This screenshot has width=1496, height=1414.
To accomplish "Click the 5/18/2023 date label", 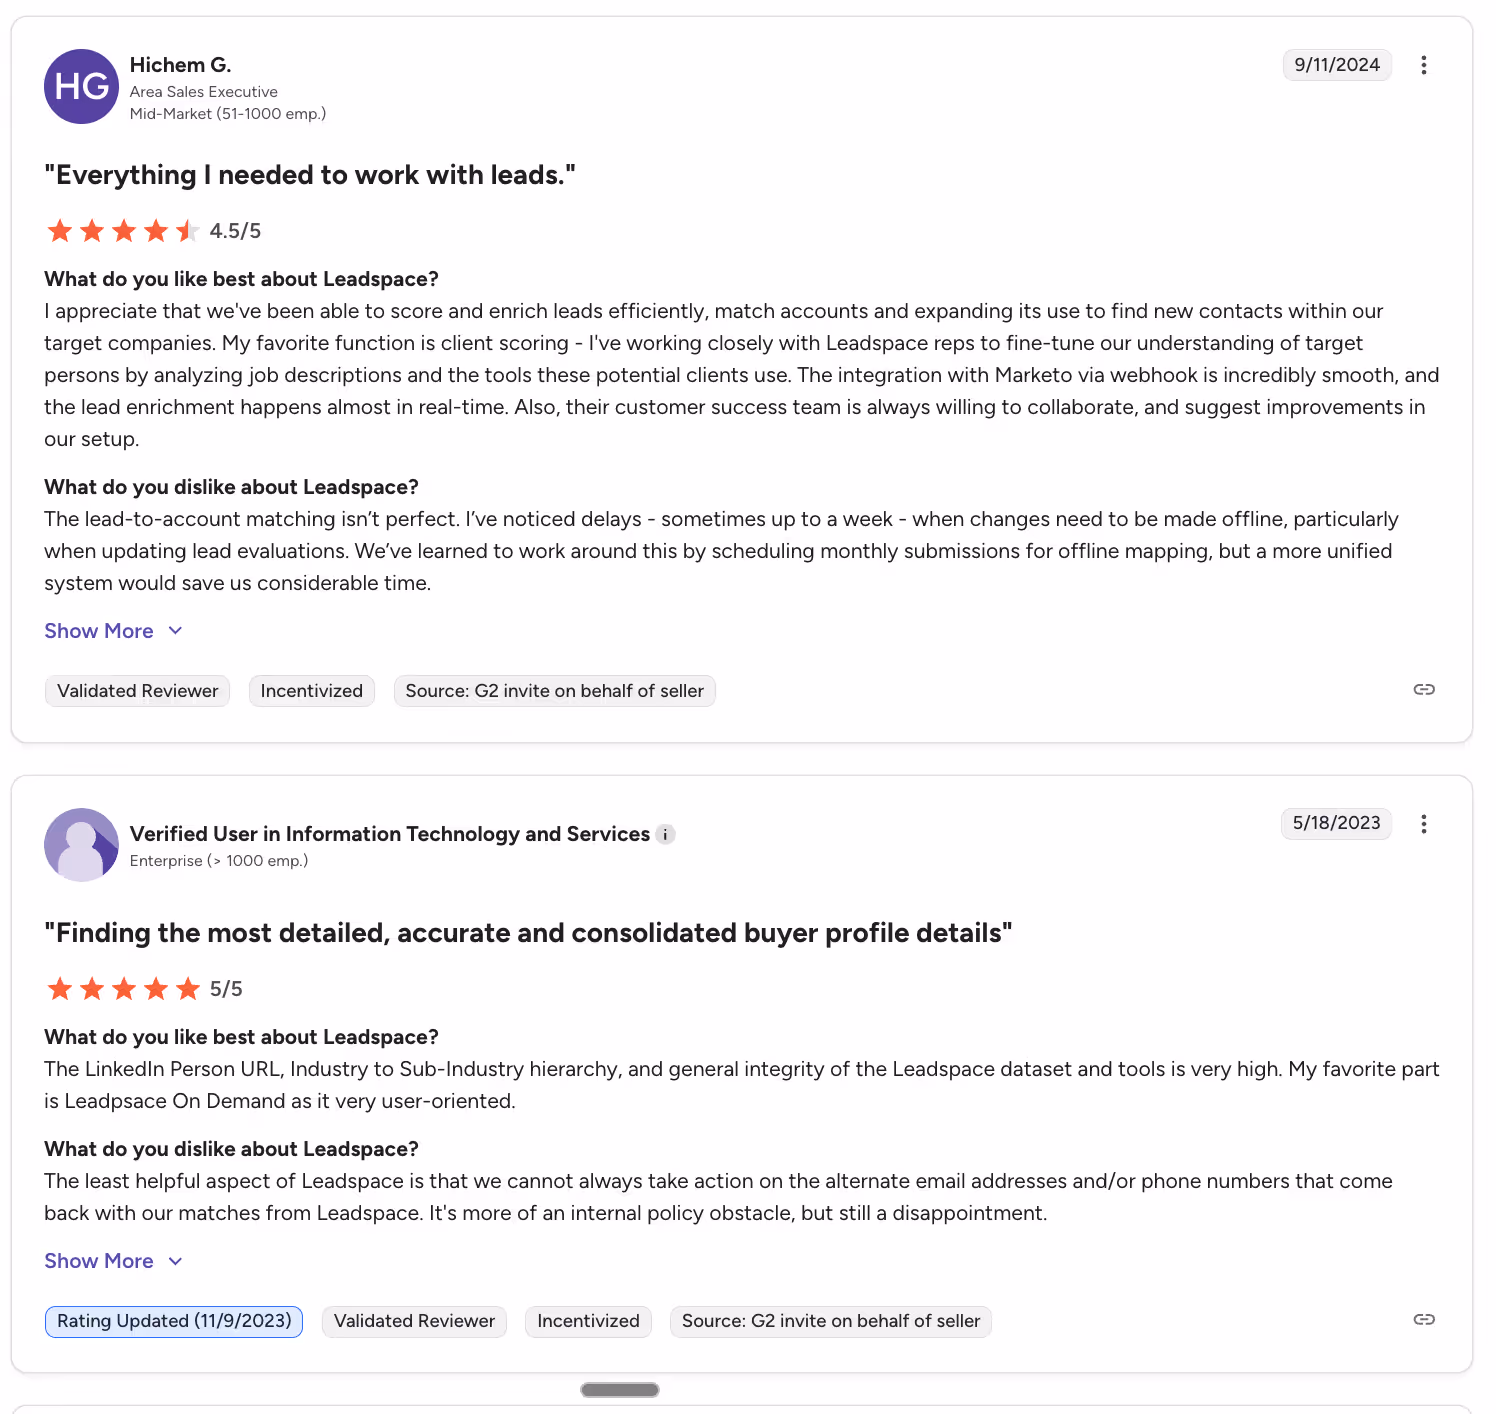I will tap(1336, 823).
